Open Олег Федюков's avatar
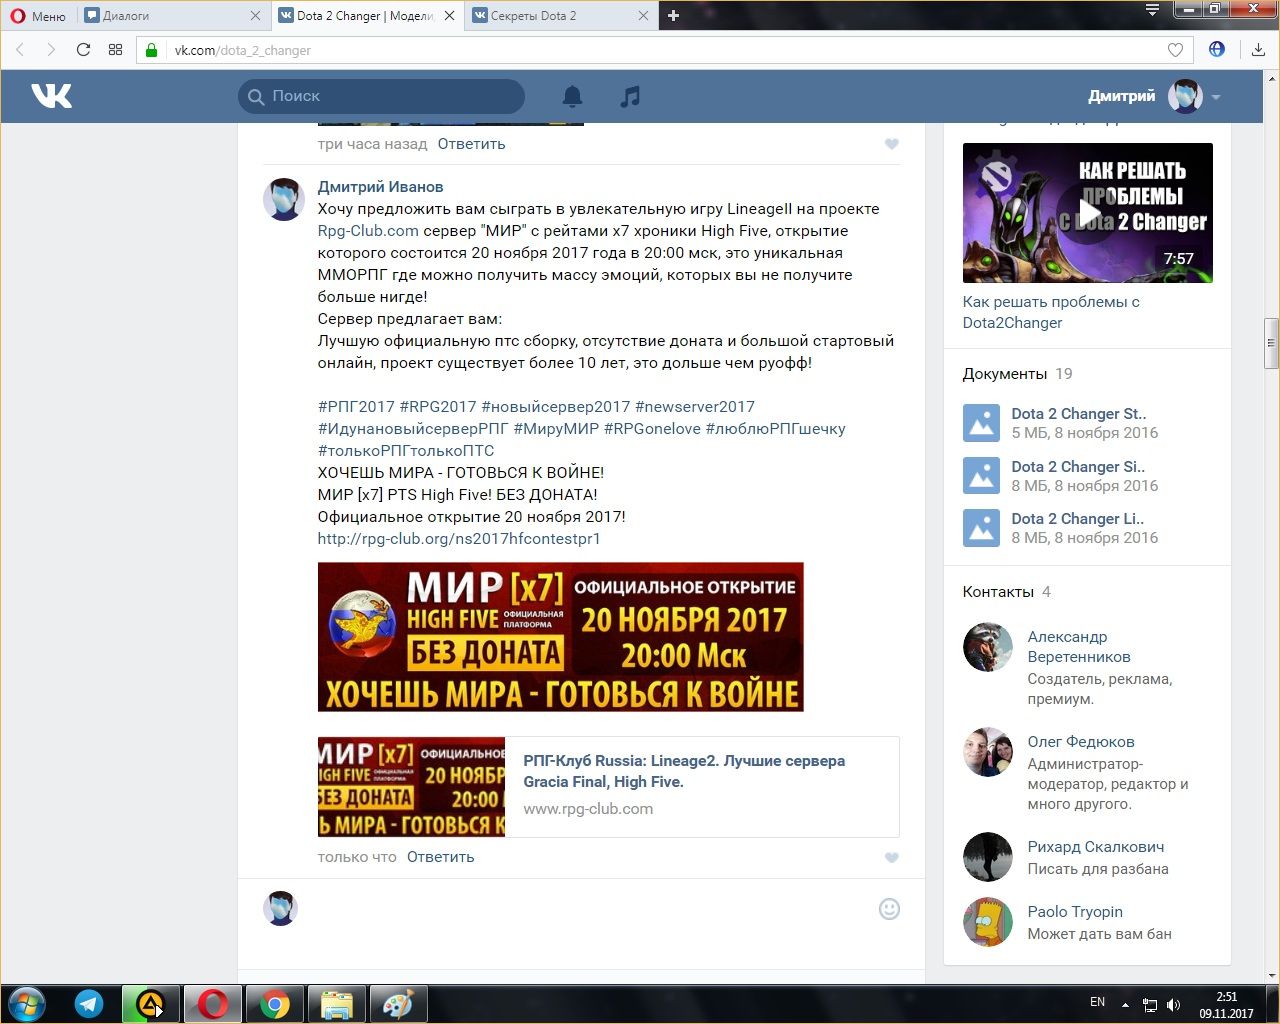Screen dimensions: 1280x1024 coord(988,752)
